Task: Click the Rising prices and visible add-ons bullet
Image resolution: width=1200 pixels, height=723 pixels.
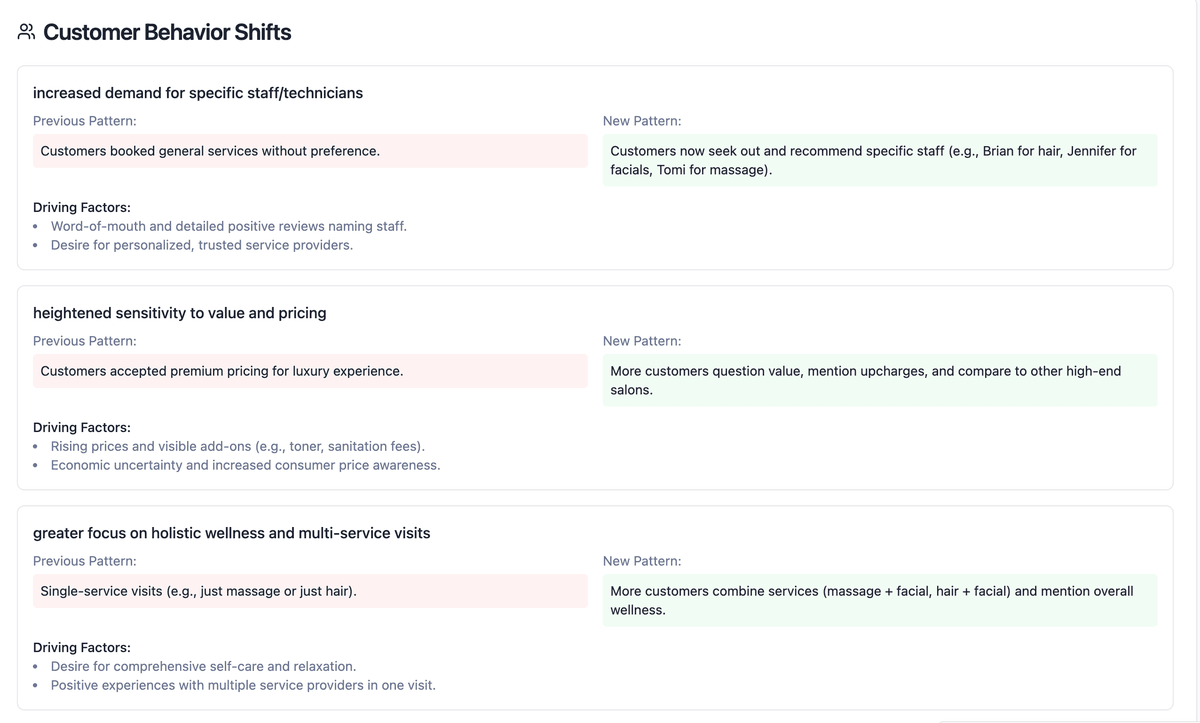Action: [x=238, y=446]
